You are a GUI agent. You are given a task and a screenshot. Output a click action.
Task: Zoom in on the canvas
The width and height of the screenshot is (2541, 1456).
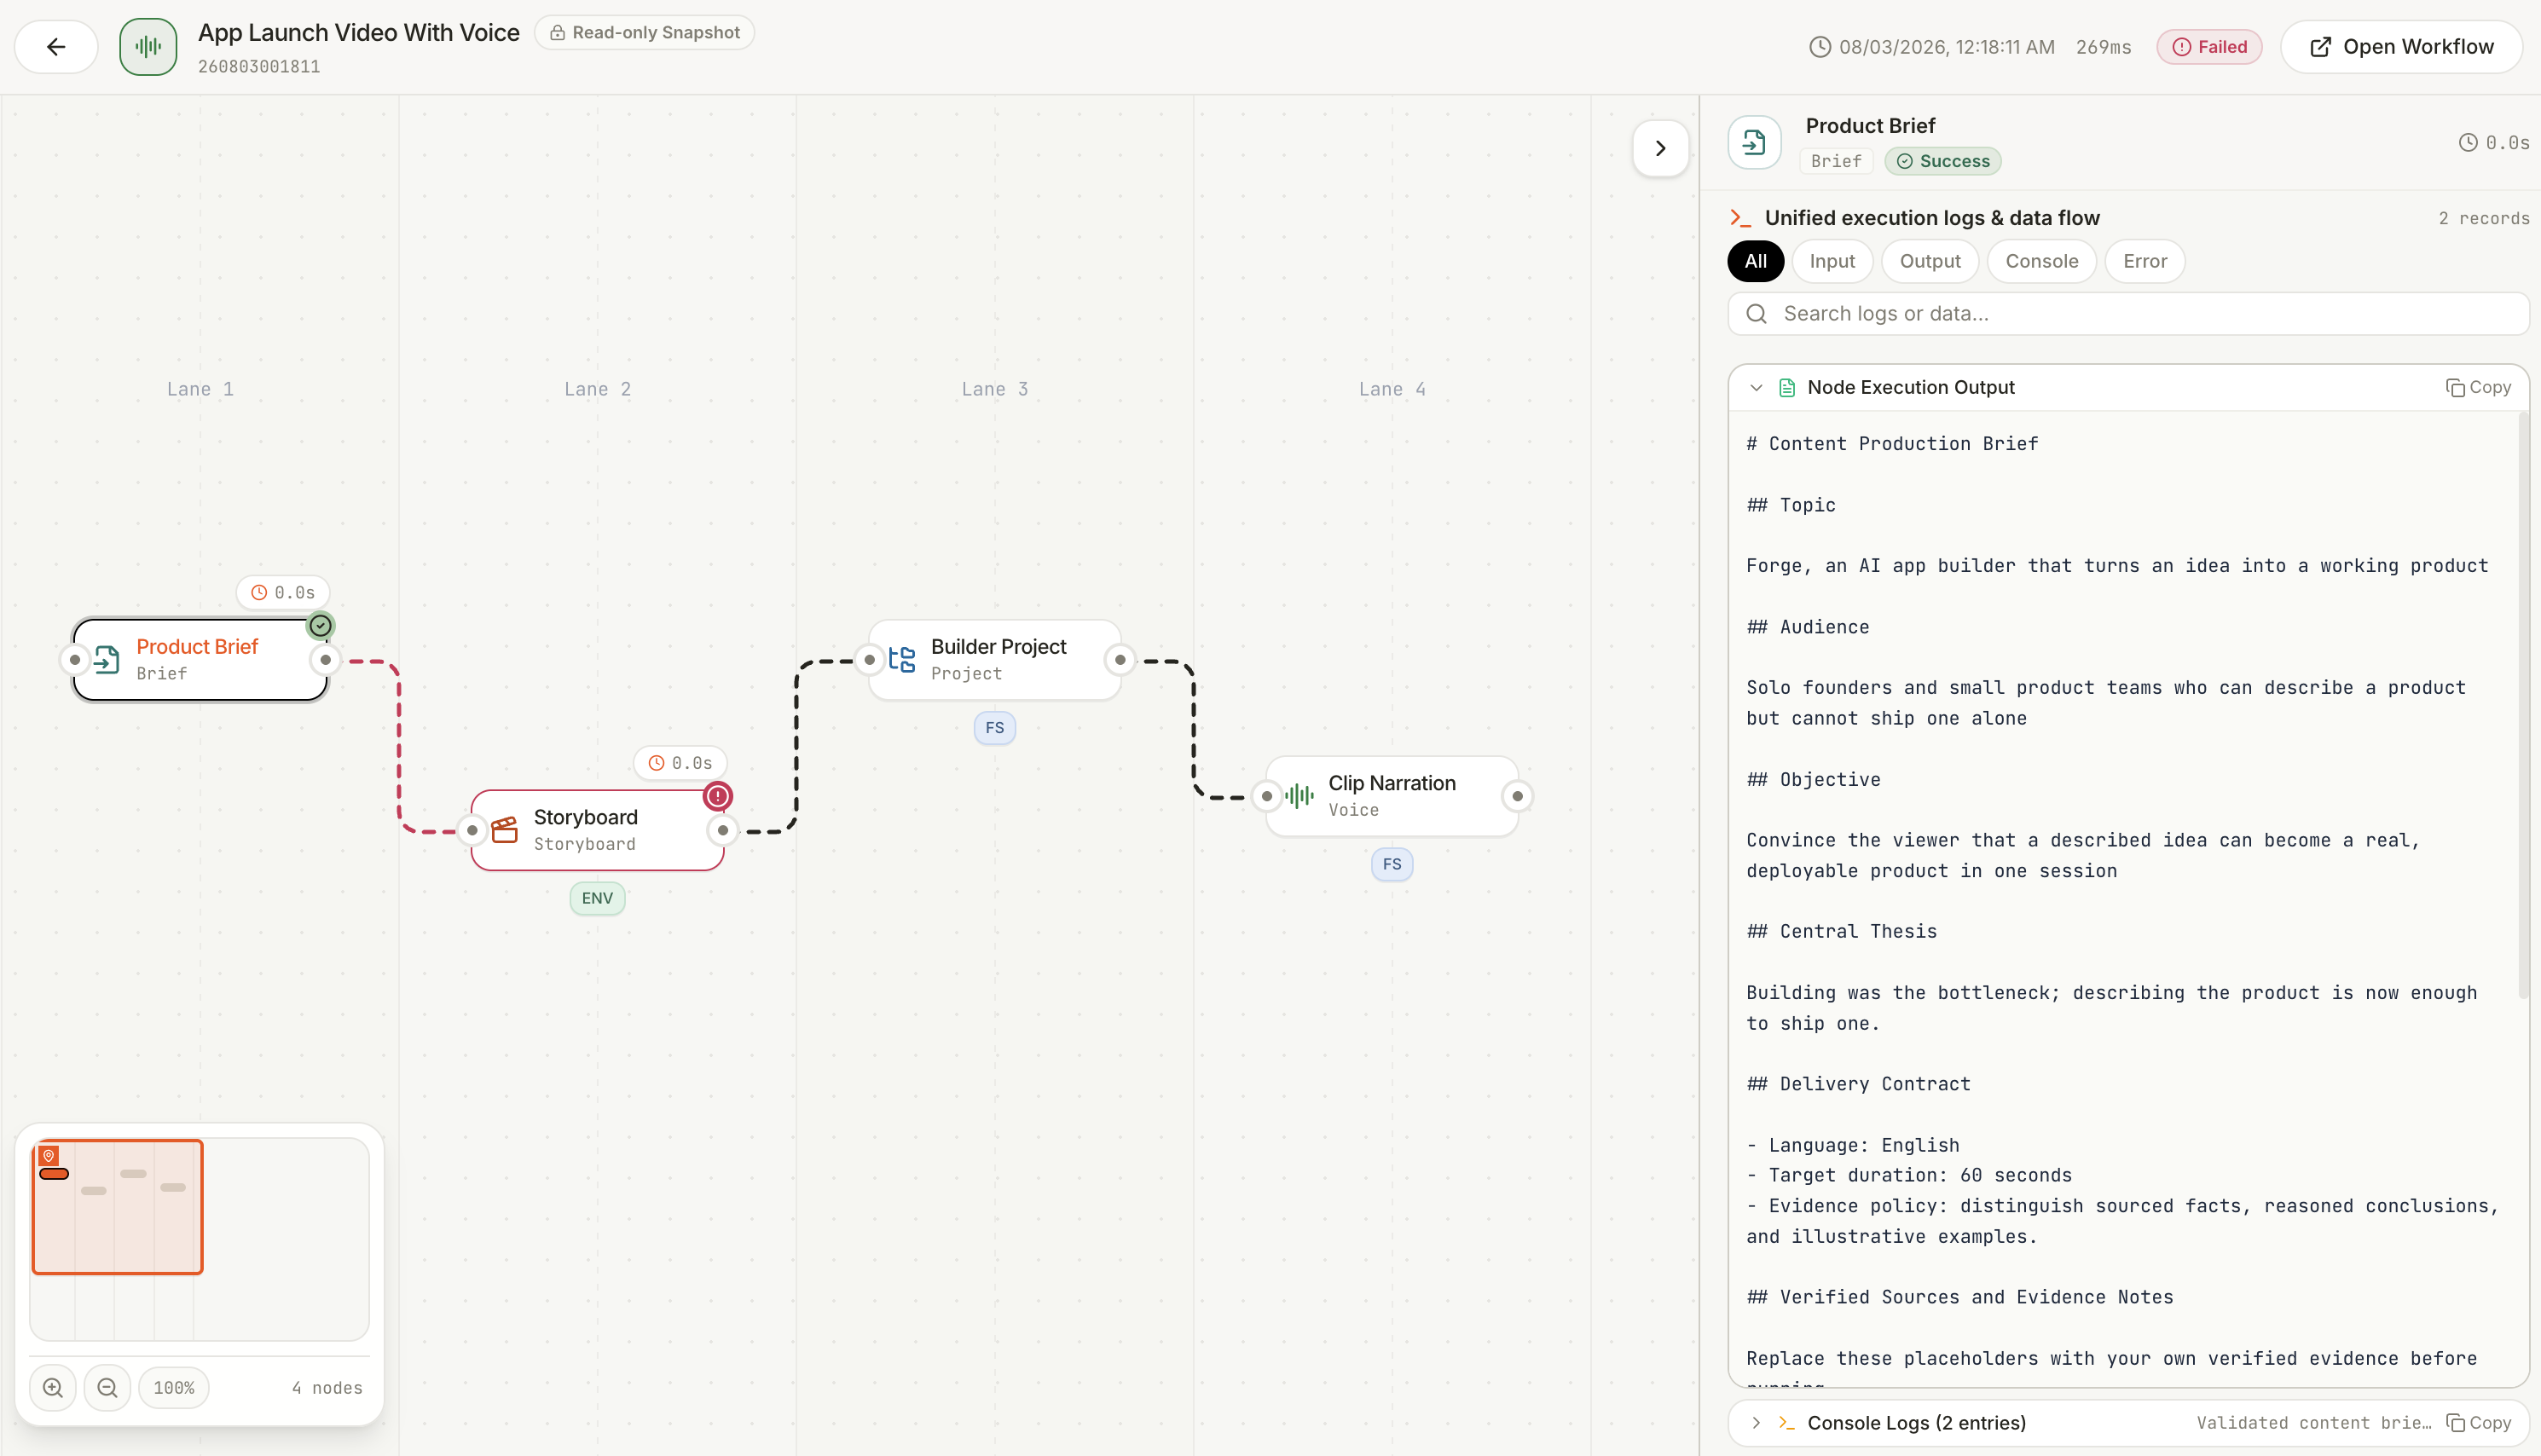53,1388
